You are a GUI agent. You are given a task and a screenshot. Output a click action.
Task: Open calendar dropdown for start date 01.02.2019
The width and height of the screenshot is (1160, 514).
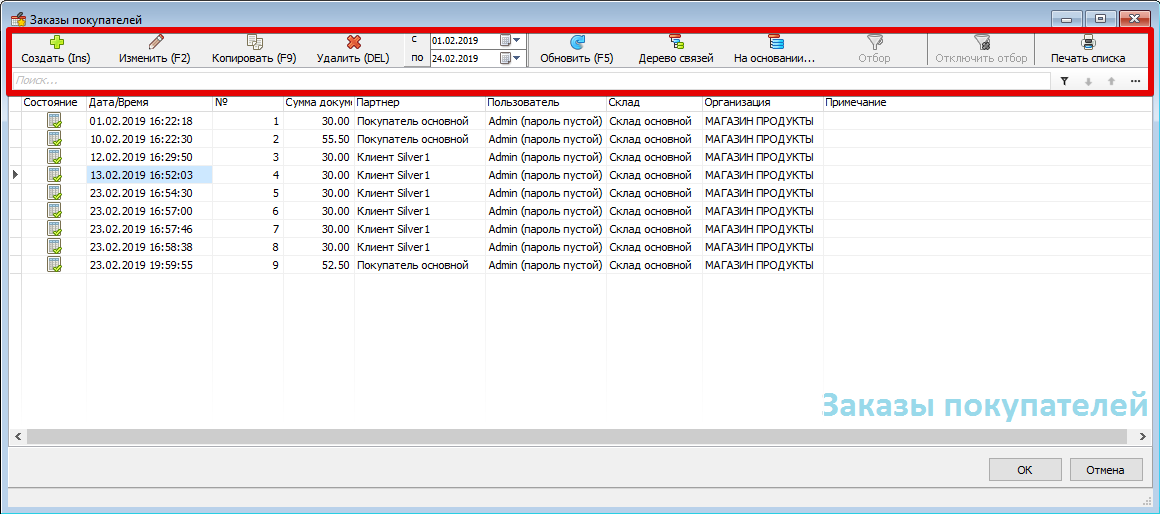point(510,40)
